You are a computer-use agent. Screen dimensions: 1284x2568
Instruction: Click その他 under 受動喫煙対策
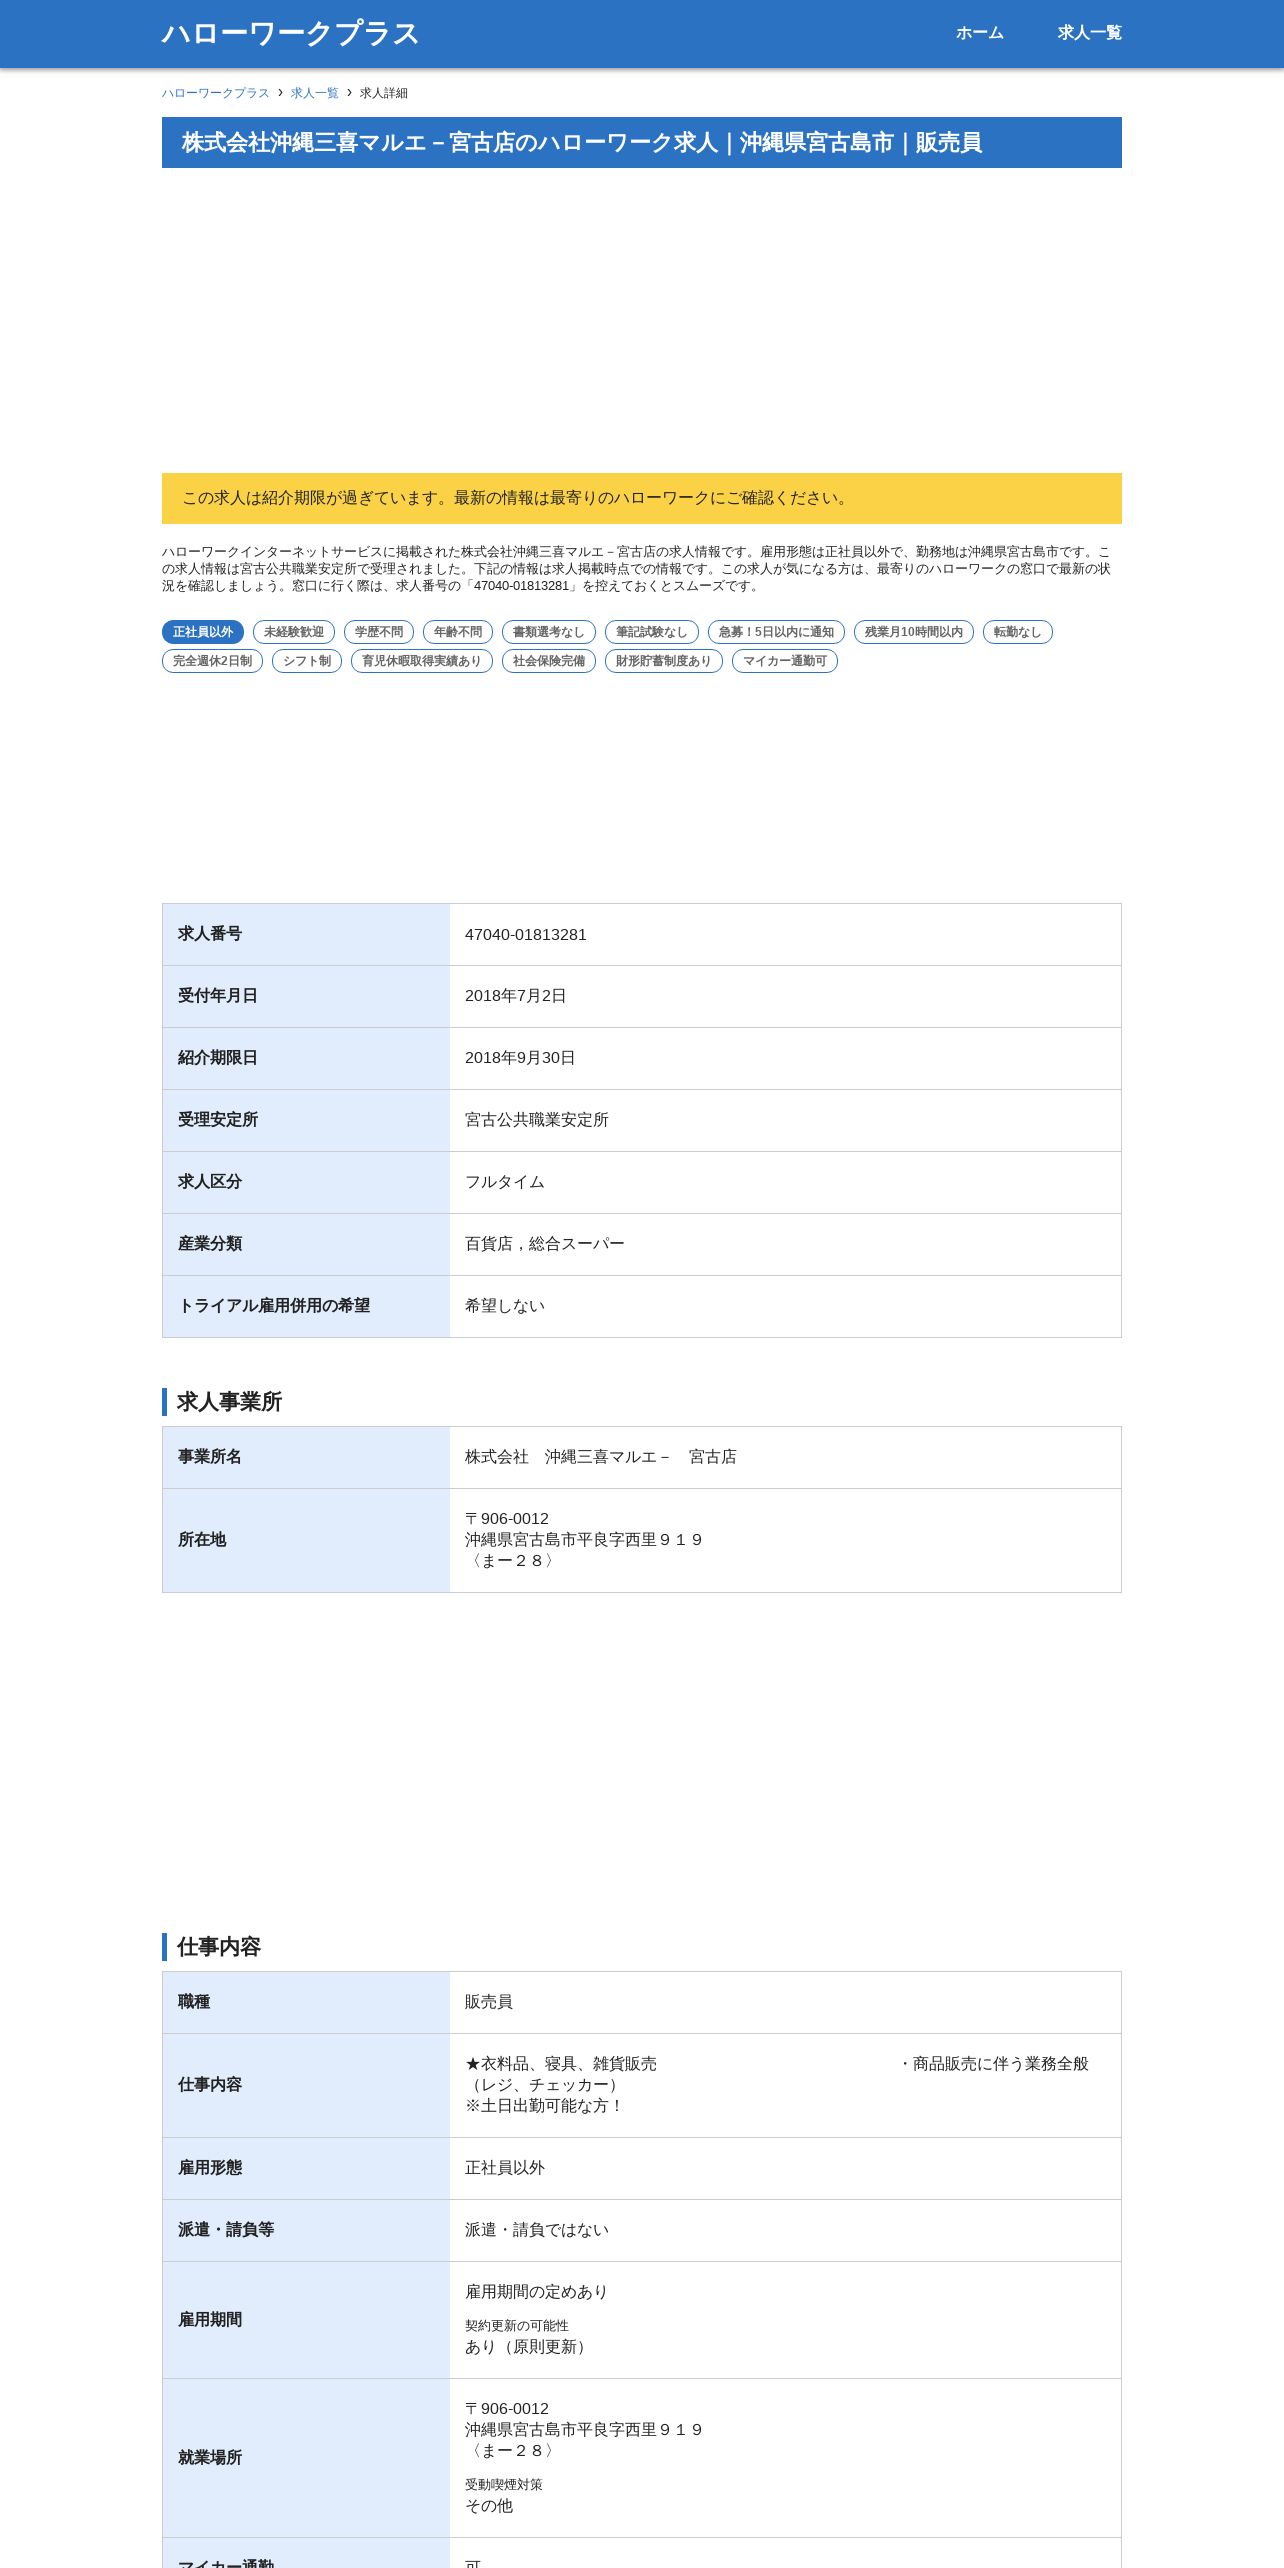(489, 2506)
